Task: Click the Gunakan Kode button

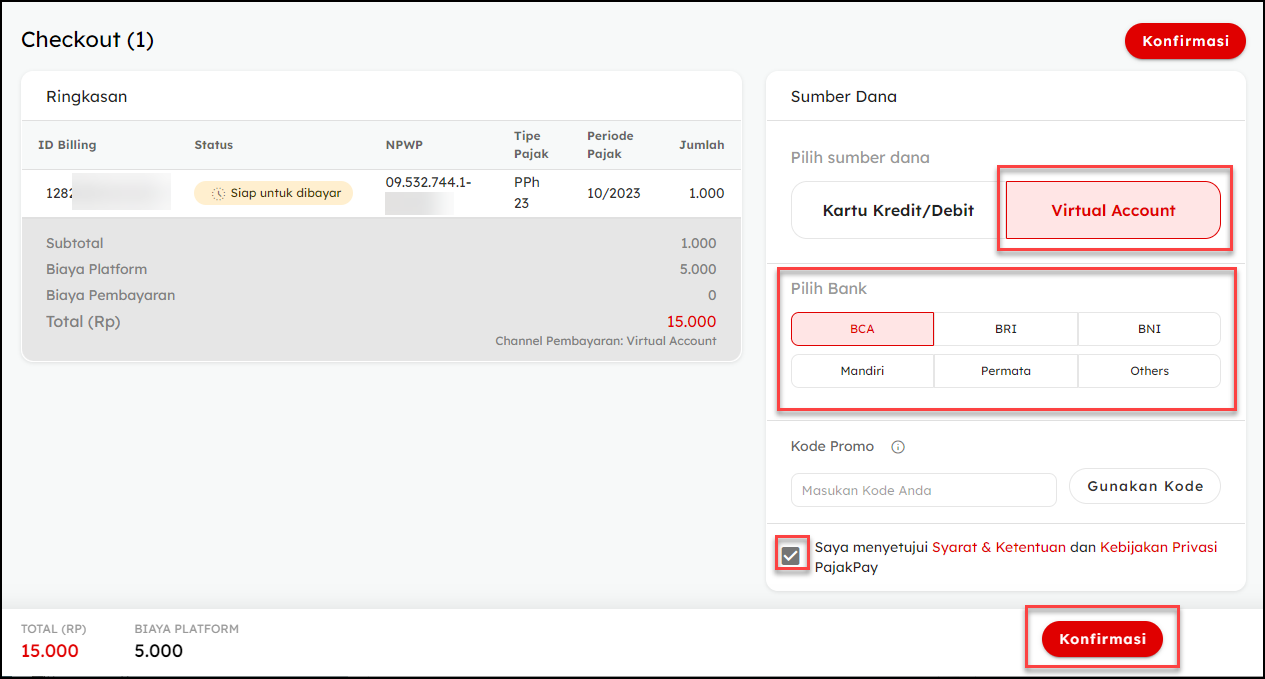Action: (x=1145, y=486)
